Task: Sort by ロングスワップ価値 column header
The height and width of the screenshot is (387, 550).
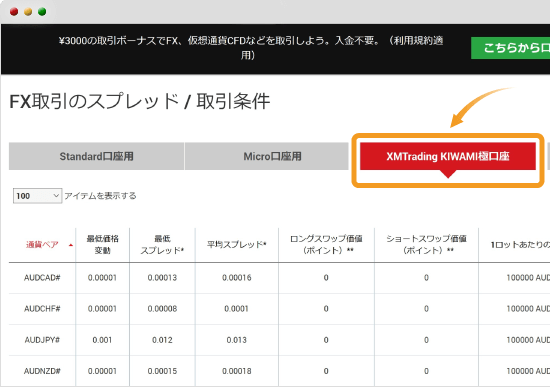Action: pyautogui.click(x=326, y=245)
